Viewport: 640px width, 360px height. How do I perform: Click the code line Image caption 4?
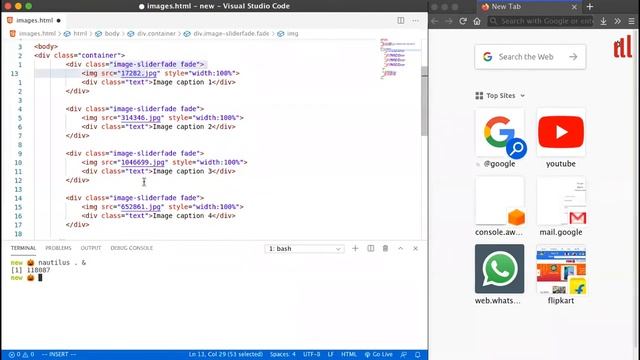point(159,216)
